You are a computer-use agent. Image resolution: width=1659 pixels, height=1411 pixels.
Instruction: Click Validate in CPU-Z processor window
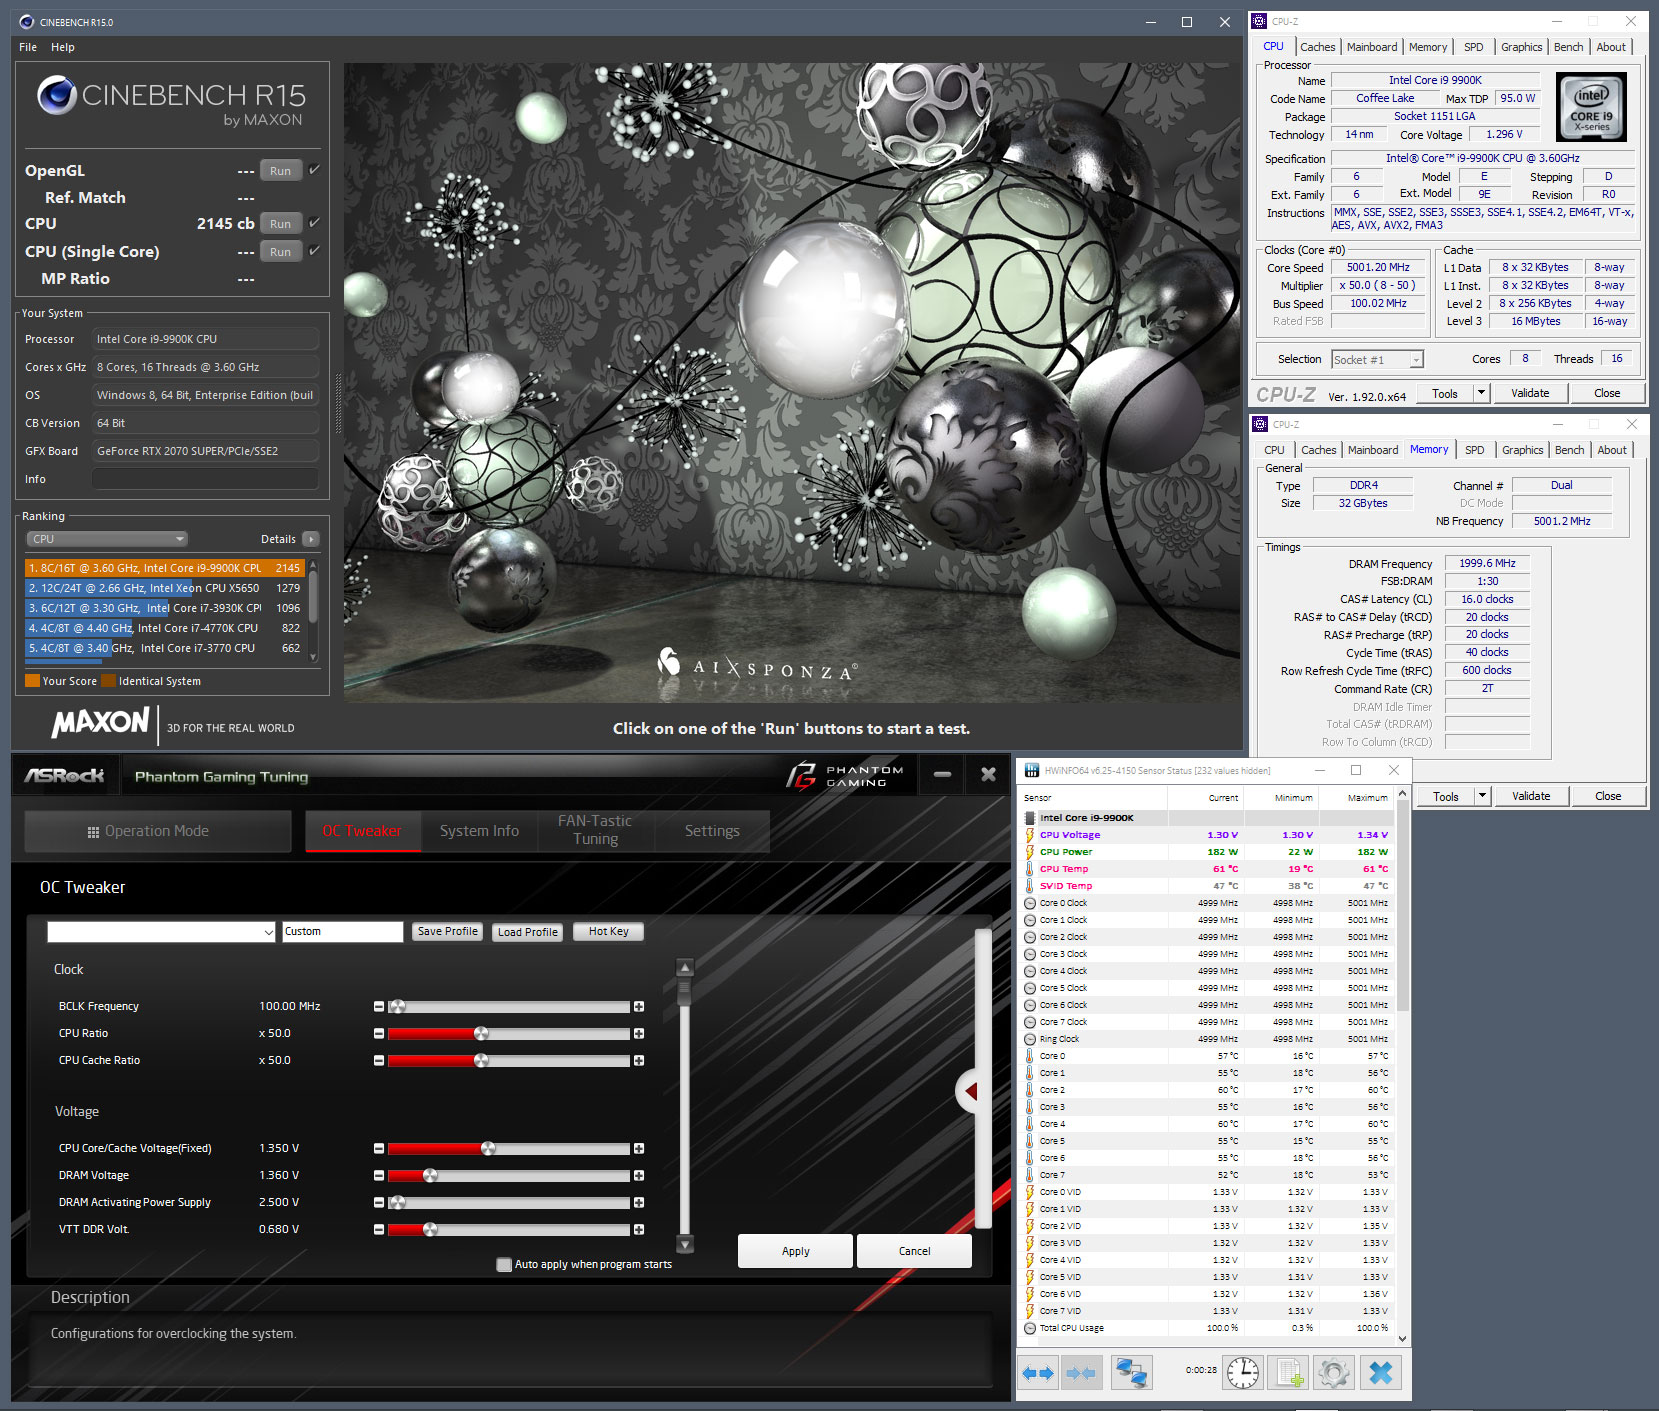tap(1530, 393)
